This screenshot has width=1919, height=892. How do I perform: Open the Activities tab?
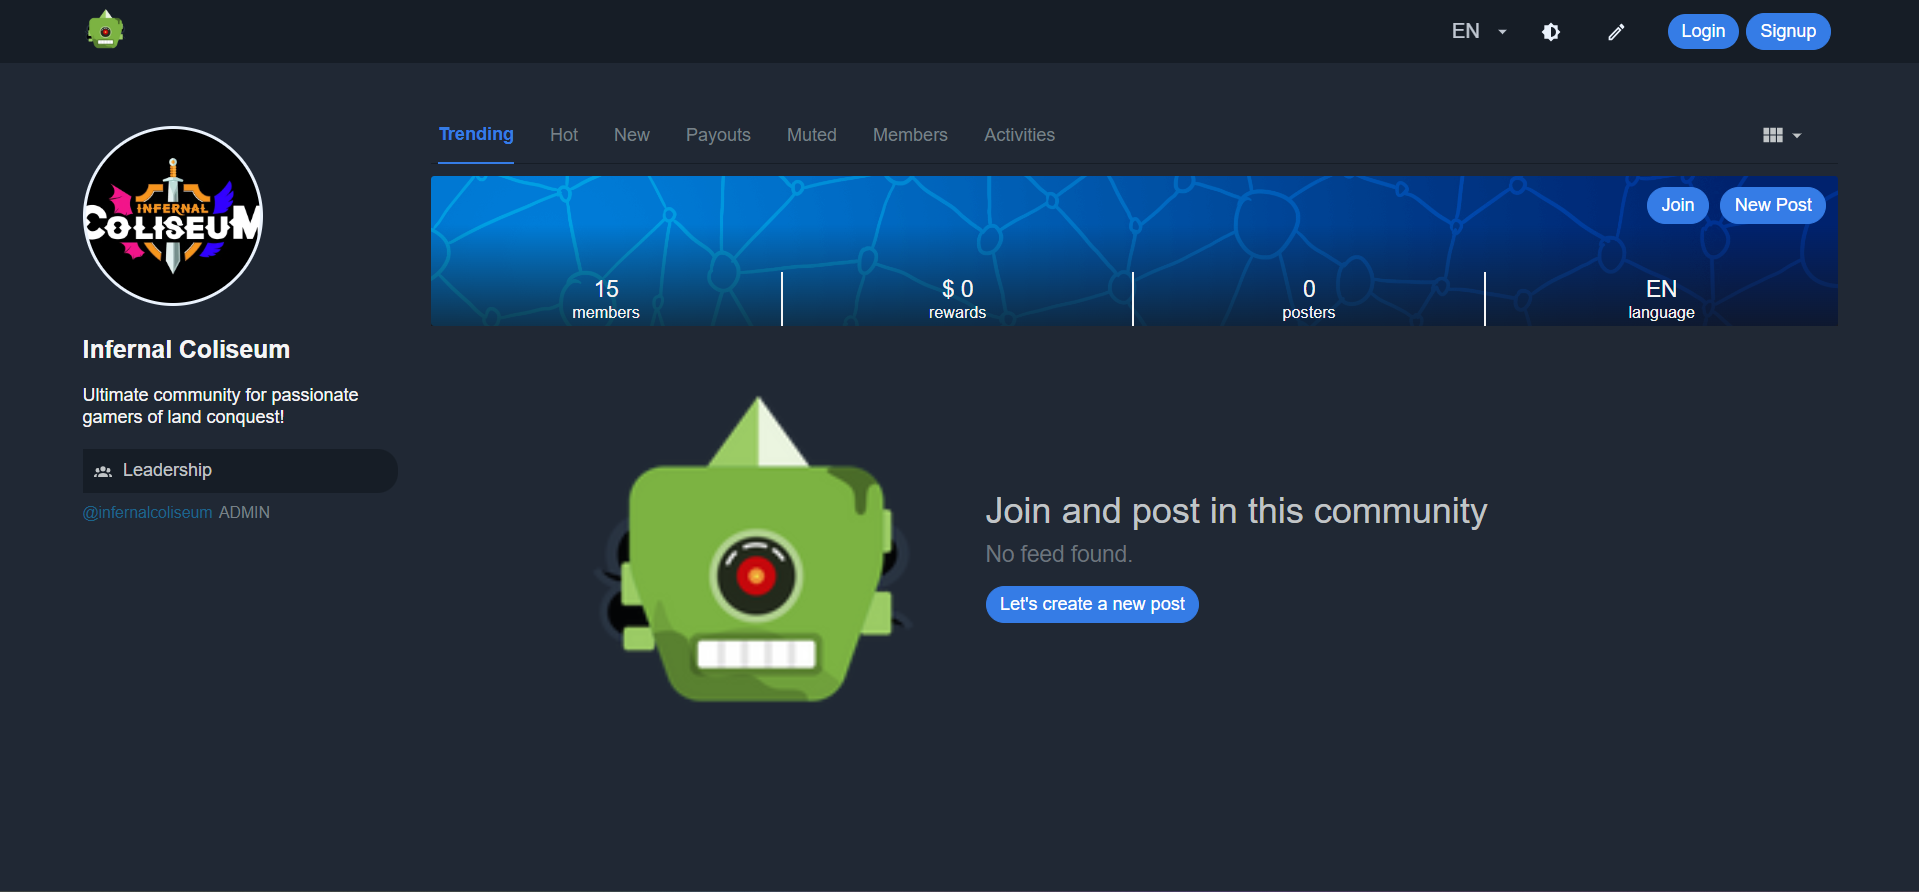pyautogui.click(x=1019, y=135)
